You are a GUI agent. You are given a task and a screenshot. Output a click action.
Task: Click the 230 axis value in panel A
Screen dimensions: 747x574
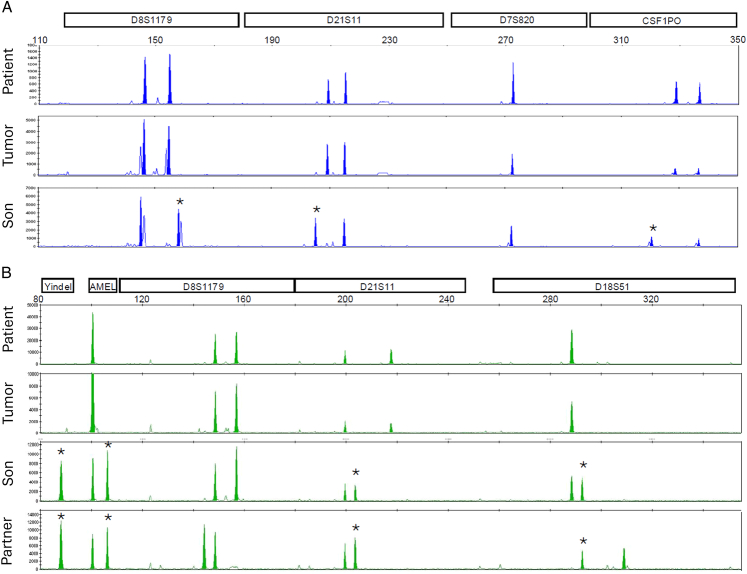389,40
